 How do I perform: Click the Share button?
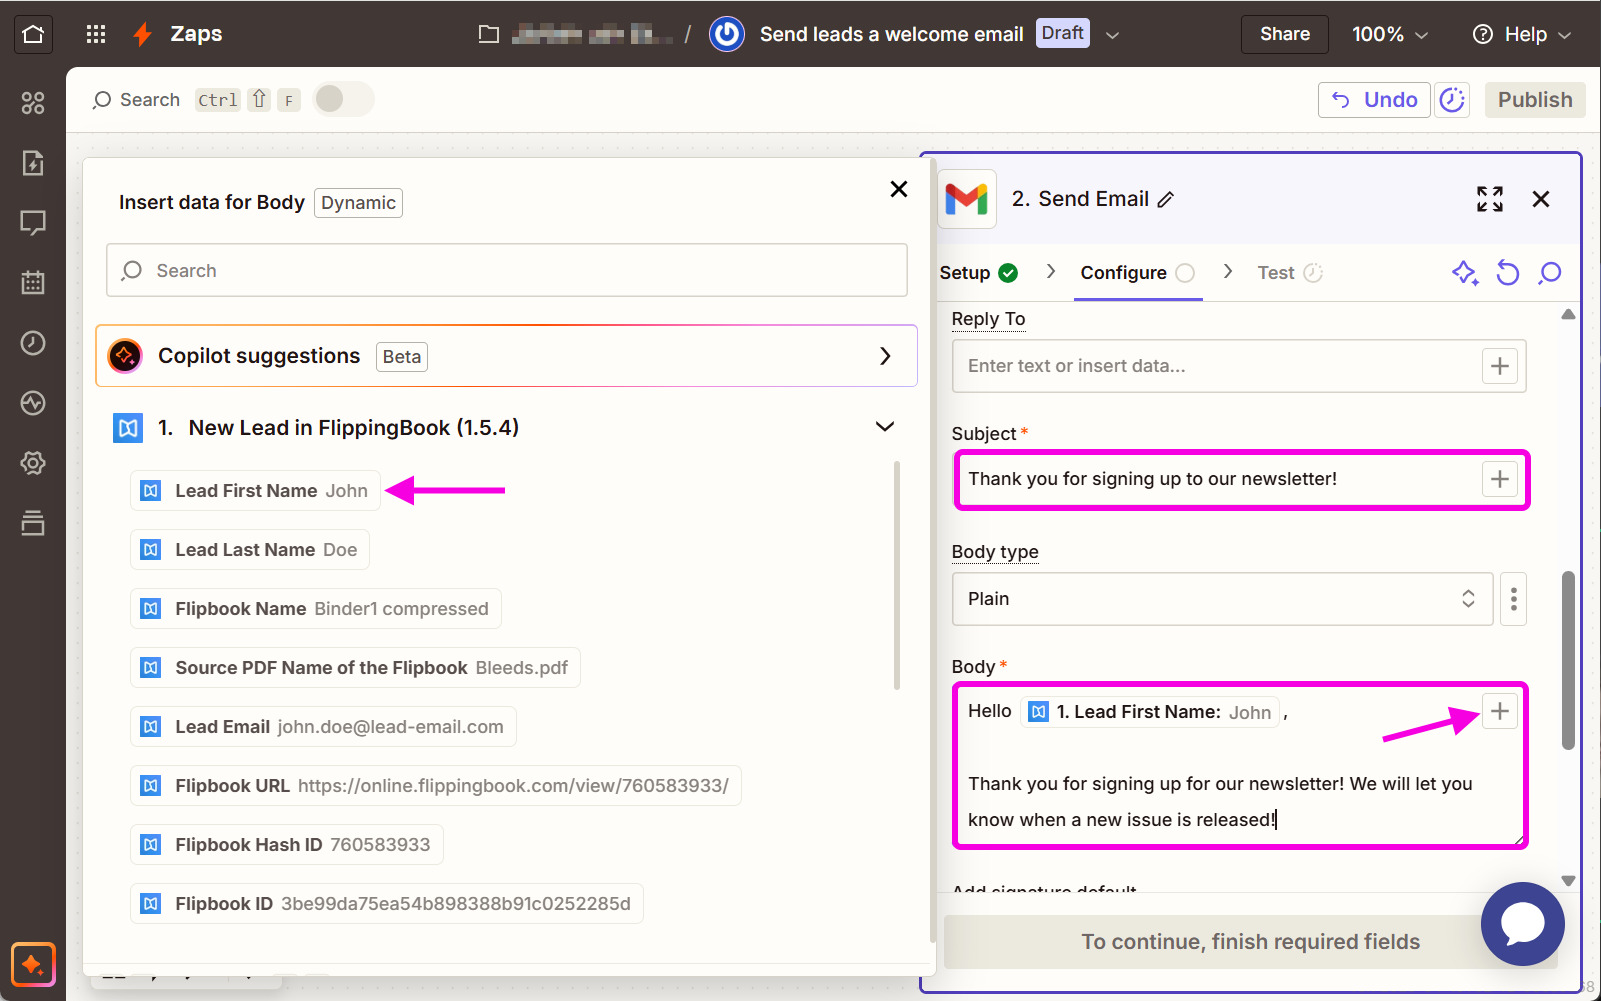[x=1285, y=34]
